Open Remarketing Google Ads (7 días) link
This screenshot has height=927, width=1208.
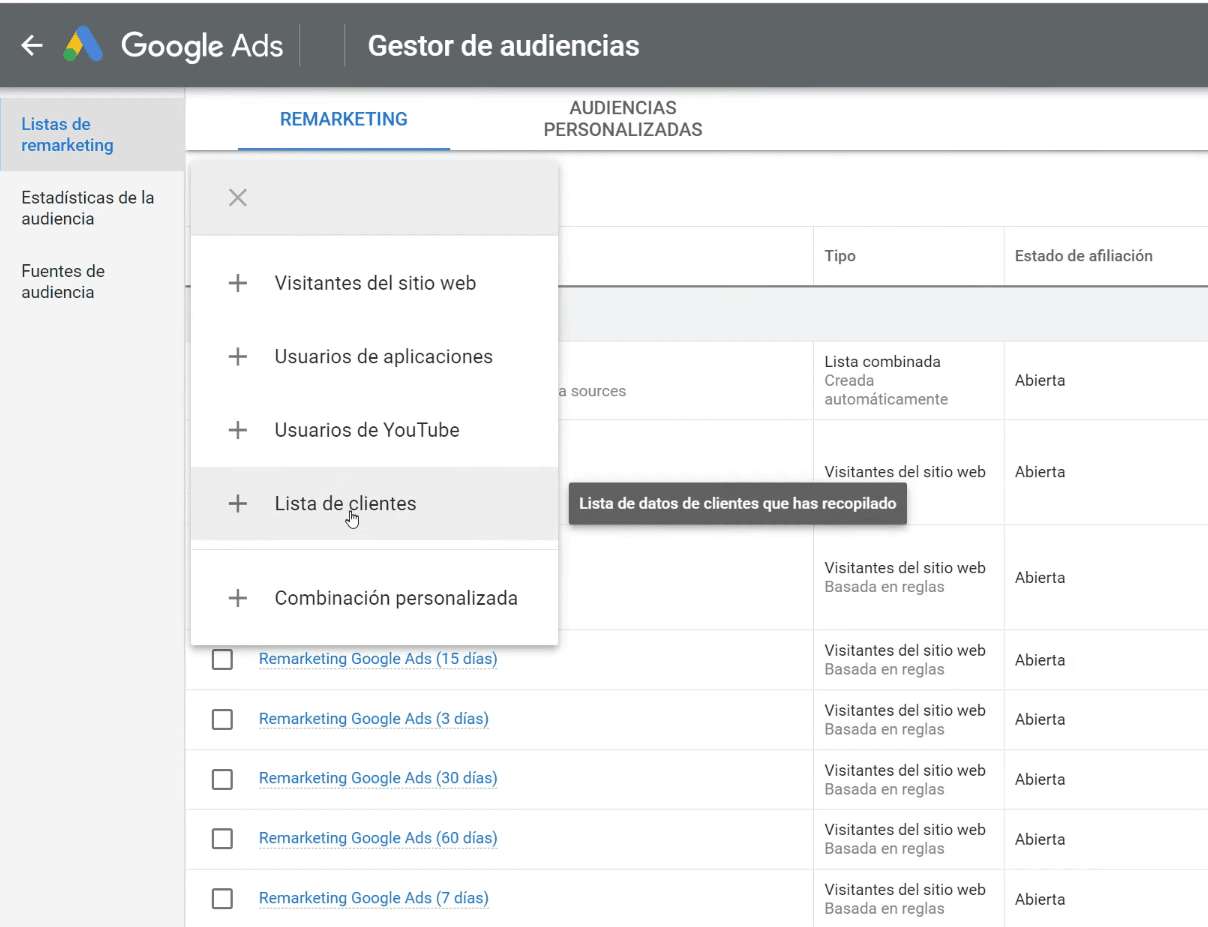(374, 898)
